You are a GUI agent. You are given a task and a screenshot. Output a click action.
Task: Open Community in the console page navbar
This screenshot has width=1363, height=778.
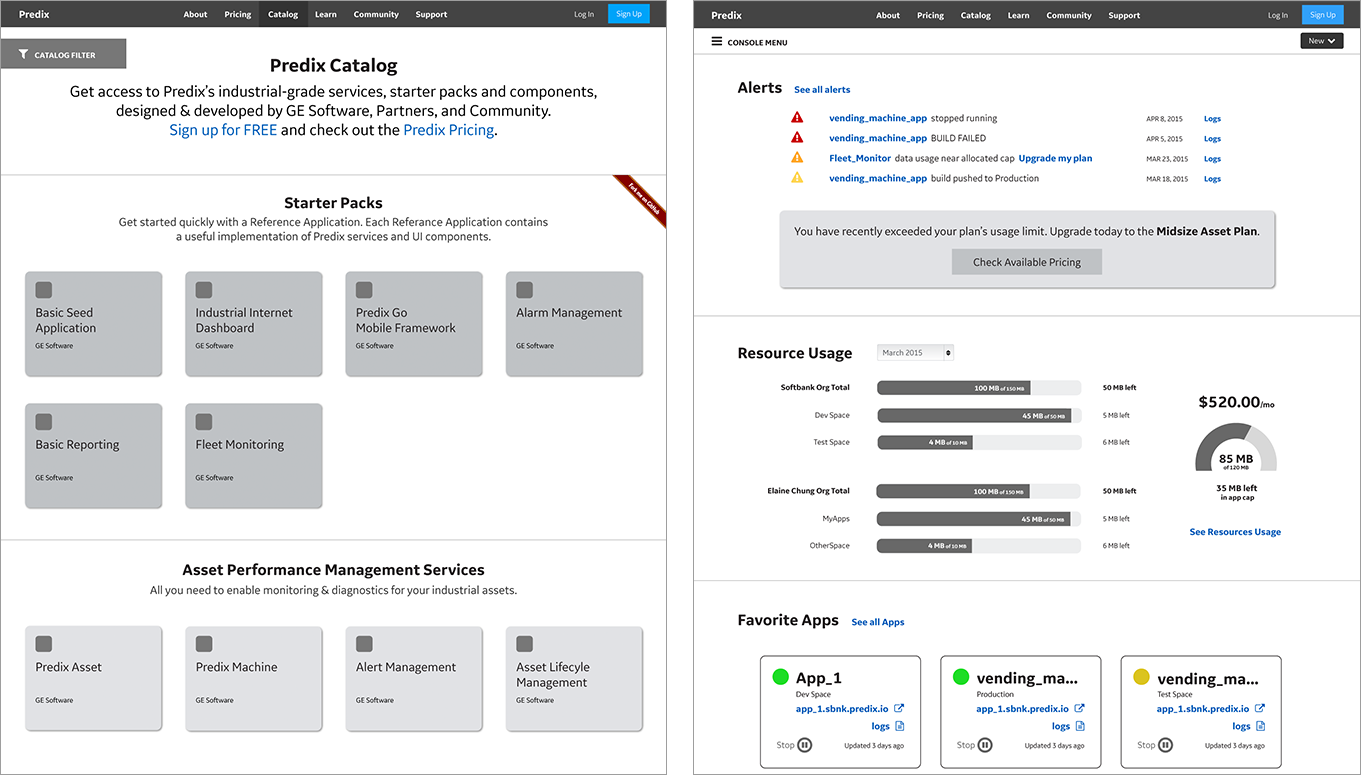pos(1069,15)
